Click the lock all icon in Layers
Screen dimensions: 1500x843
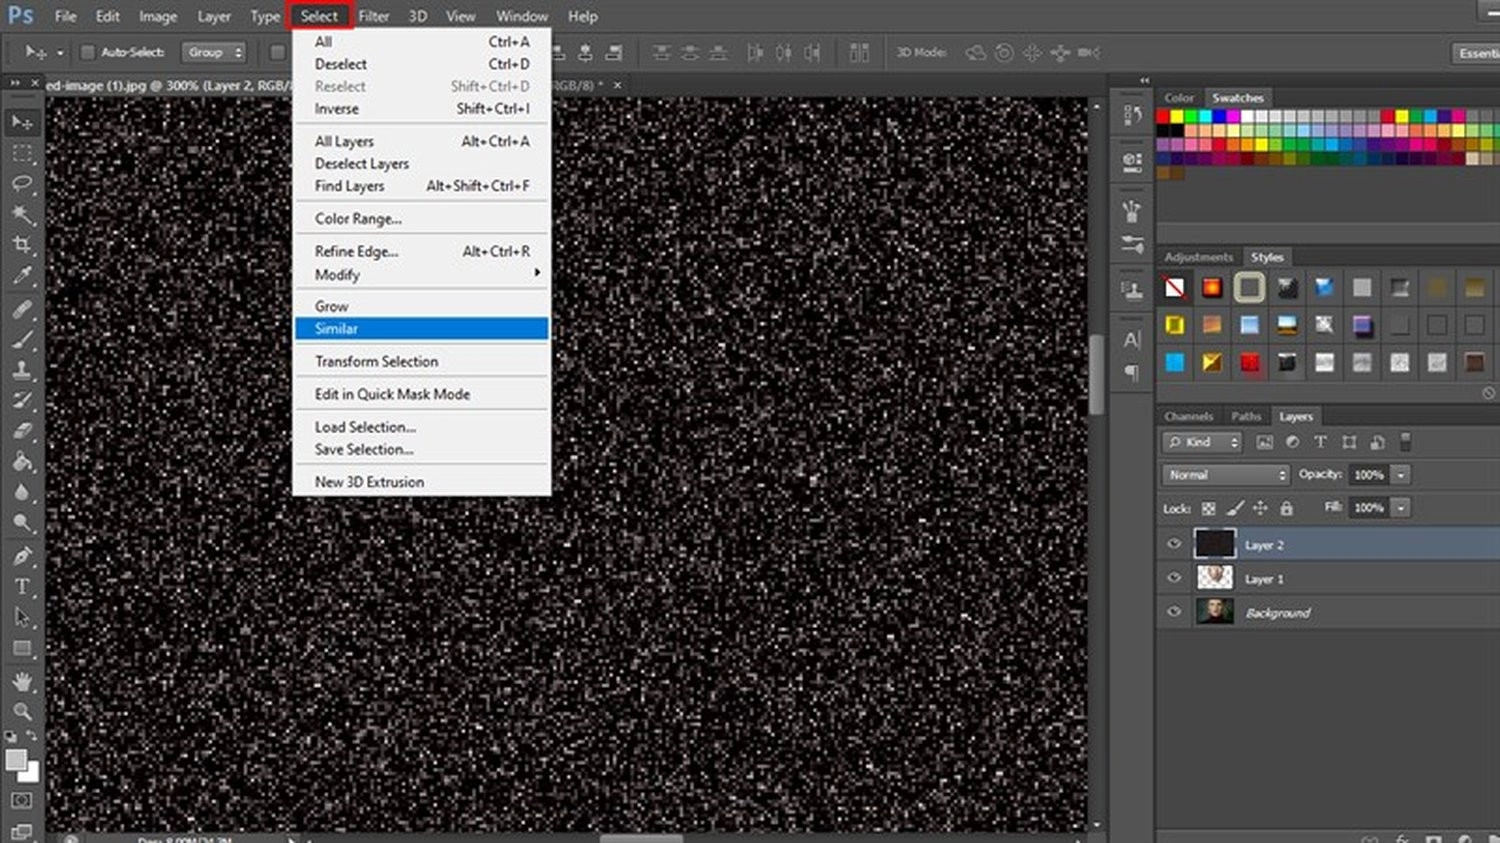1286,508
